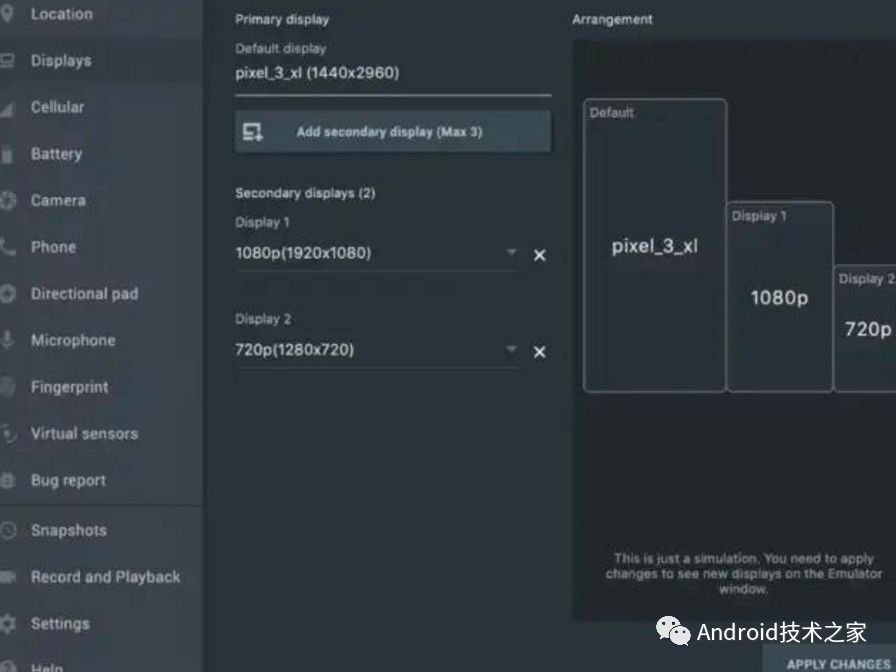Click the add-display icon in the button
Screen dimensions: 896x672
click(253, 132)
